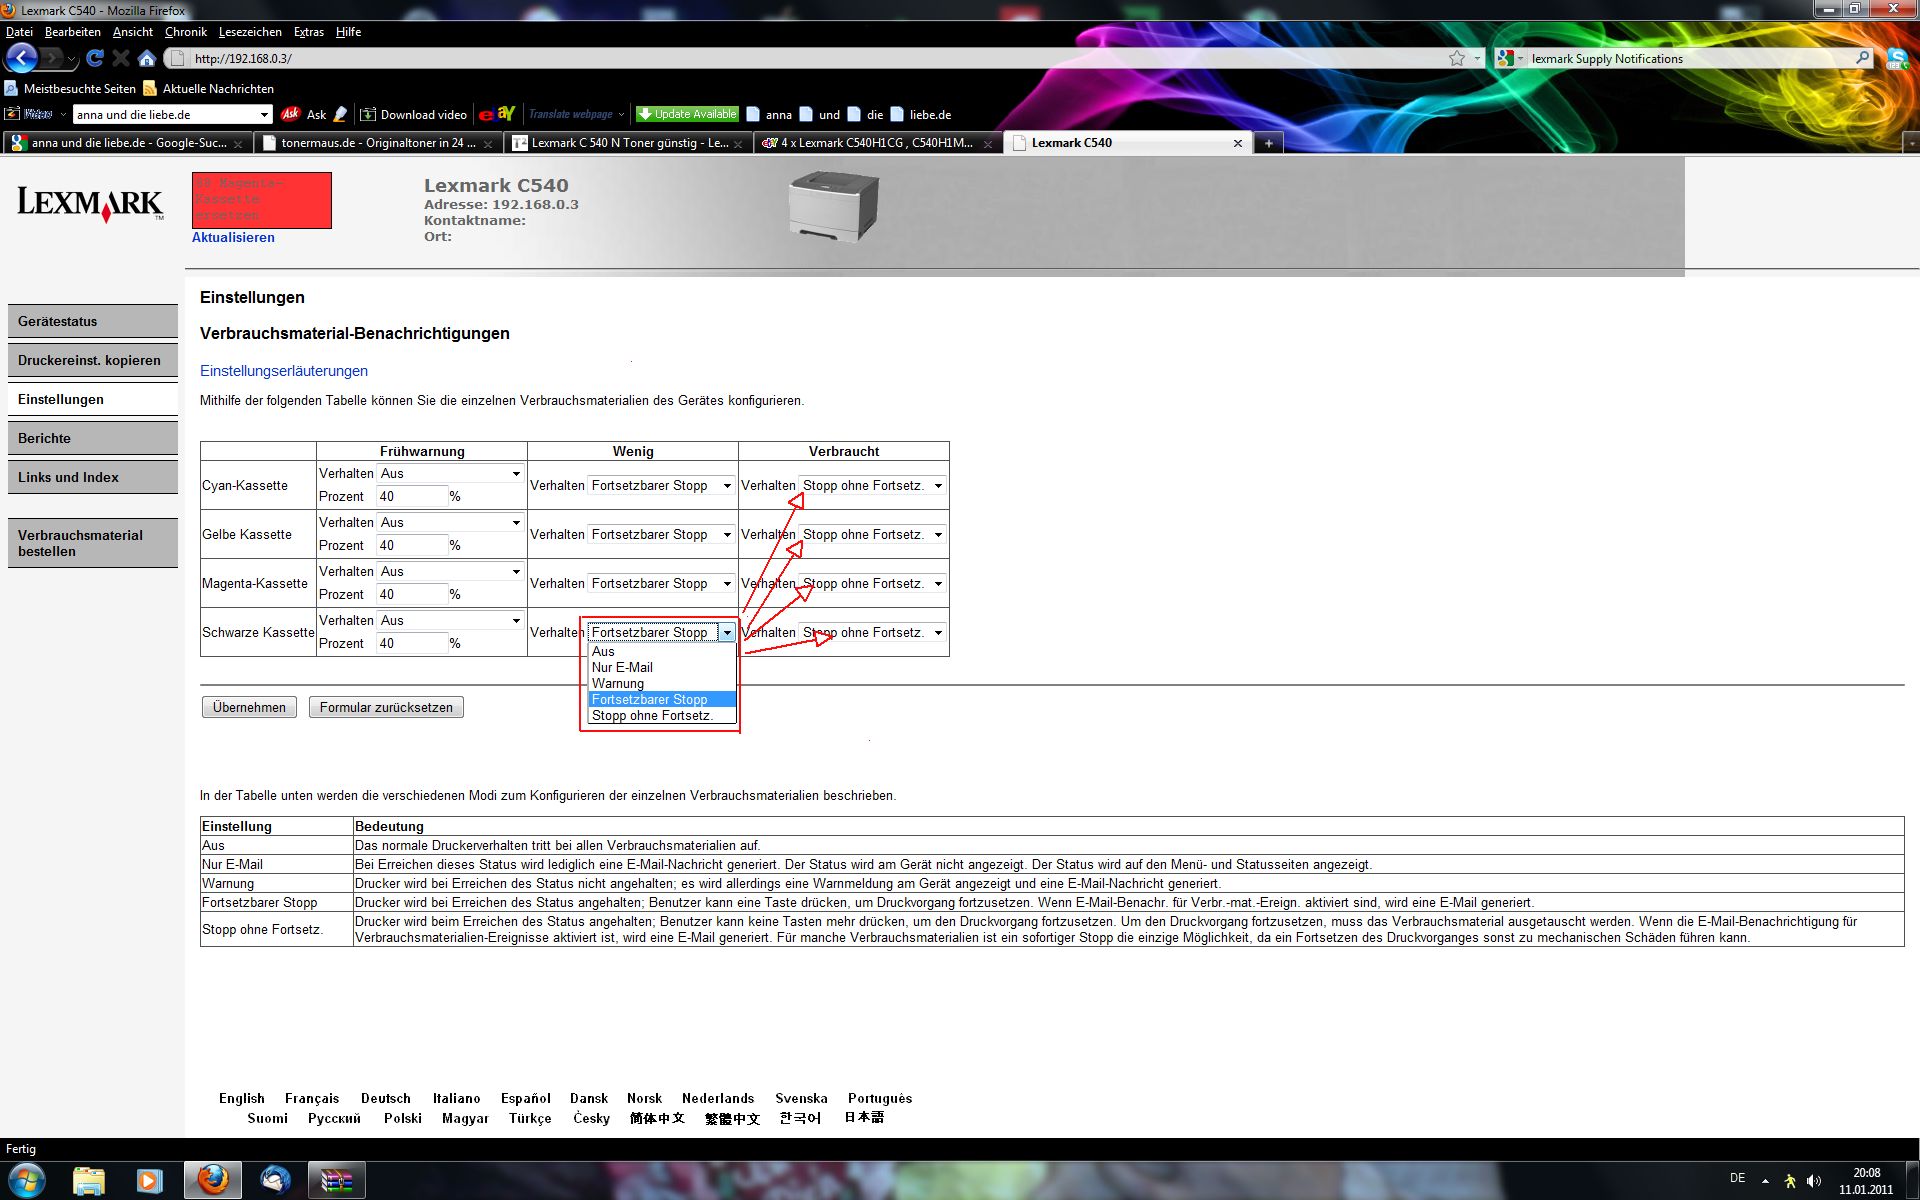Screen dimensions: 1920x1200
Task: Open Gerätestatus in the sidebar
Action: 93,322
